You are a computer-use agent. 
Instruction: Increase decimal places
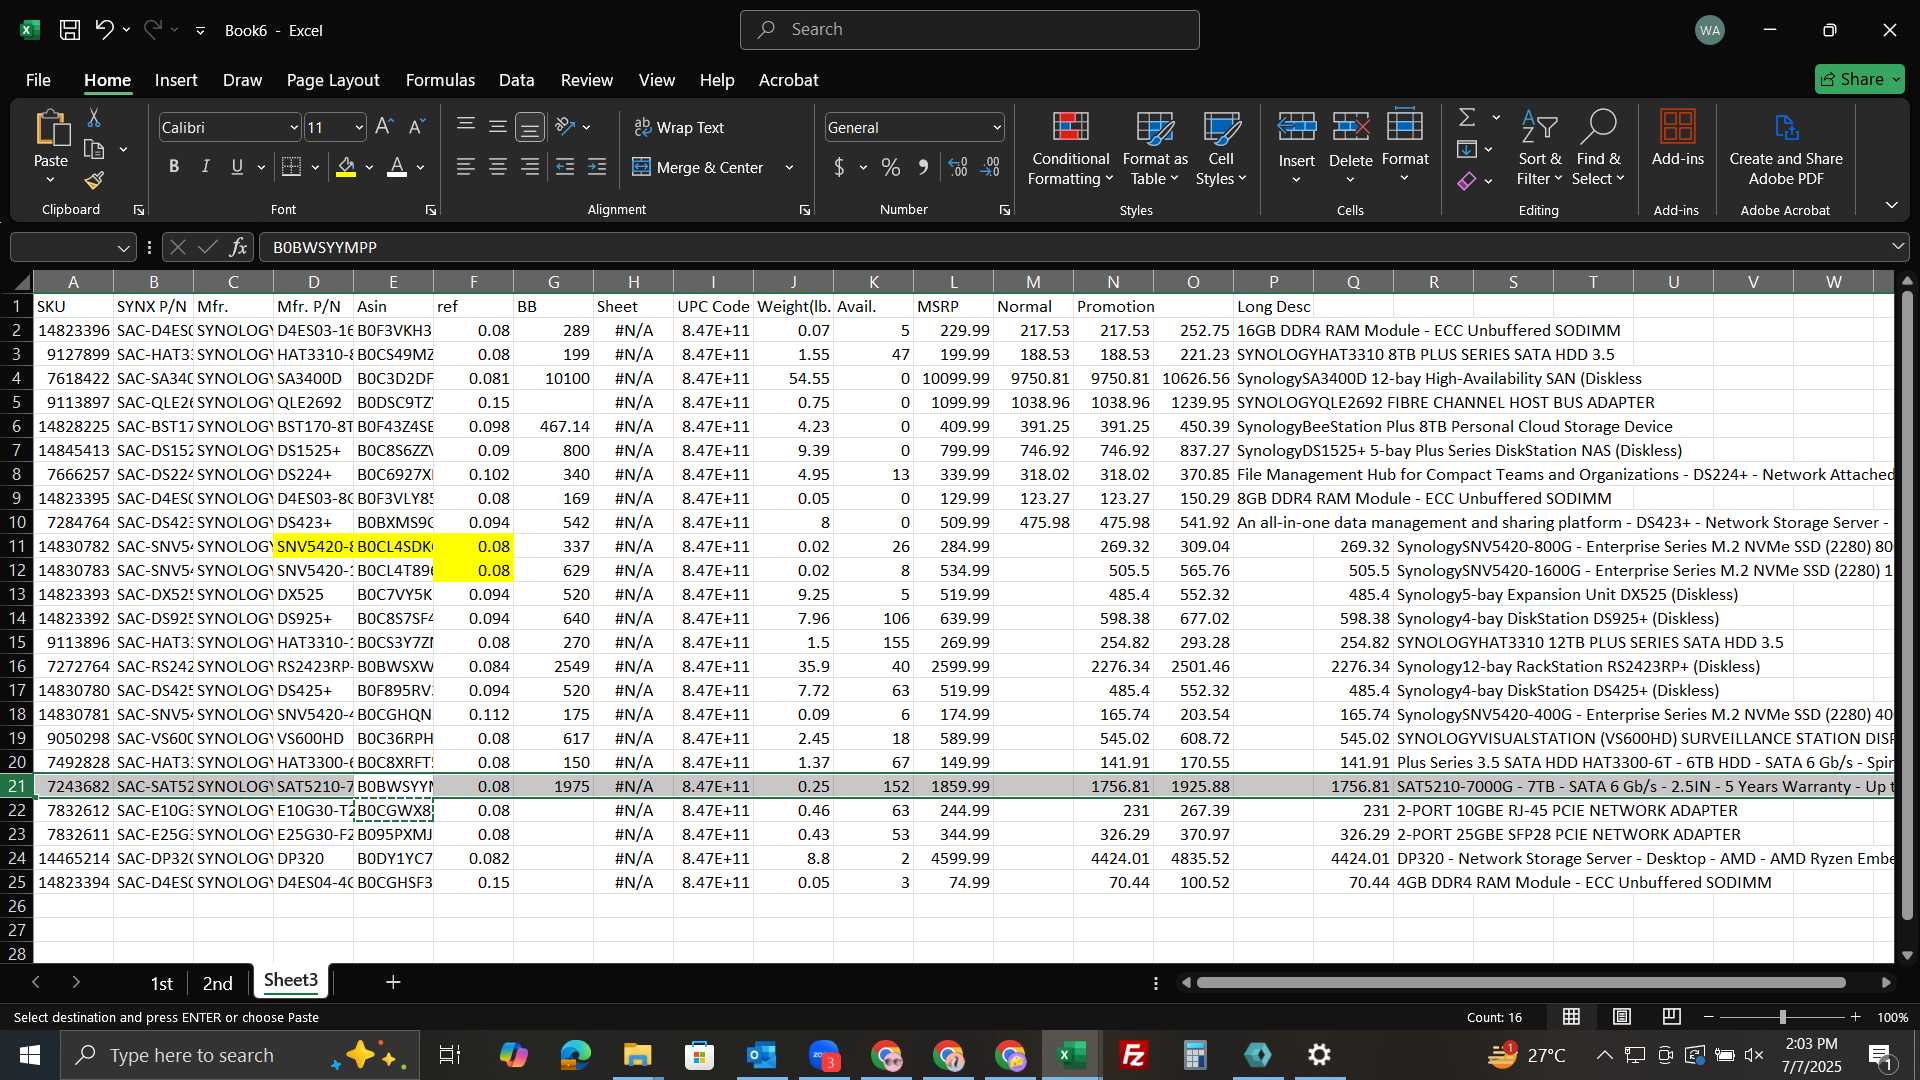[x=958, y=167]
